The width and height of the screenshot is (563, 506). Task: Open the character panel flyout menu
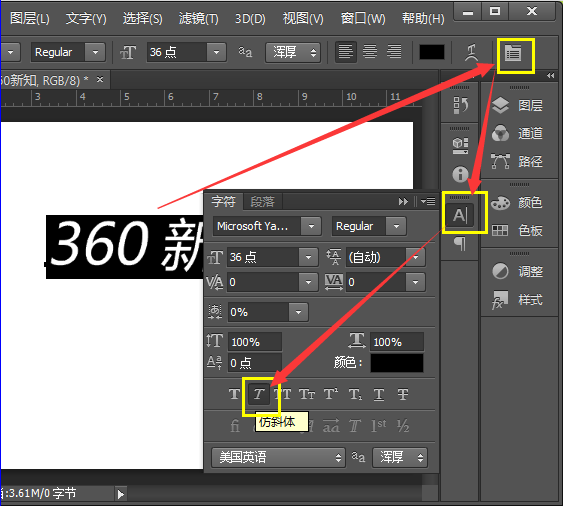coord(428,201)
